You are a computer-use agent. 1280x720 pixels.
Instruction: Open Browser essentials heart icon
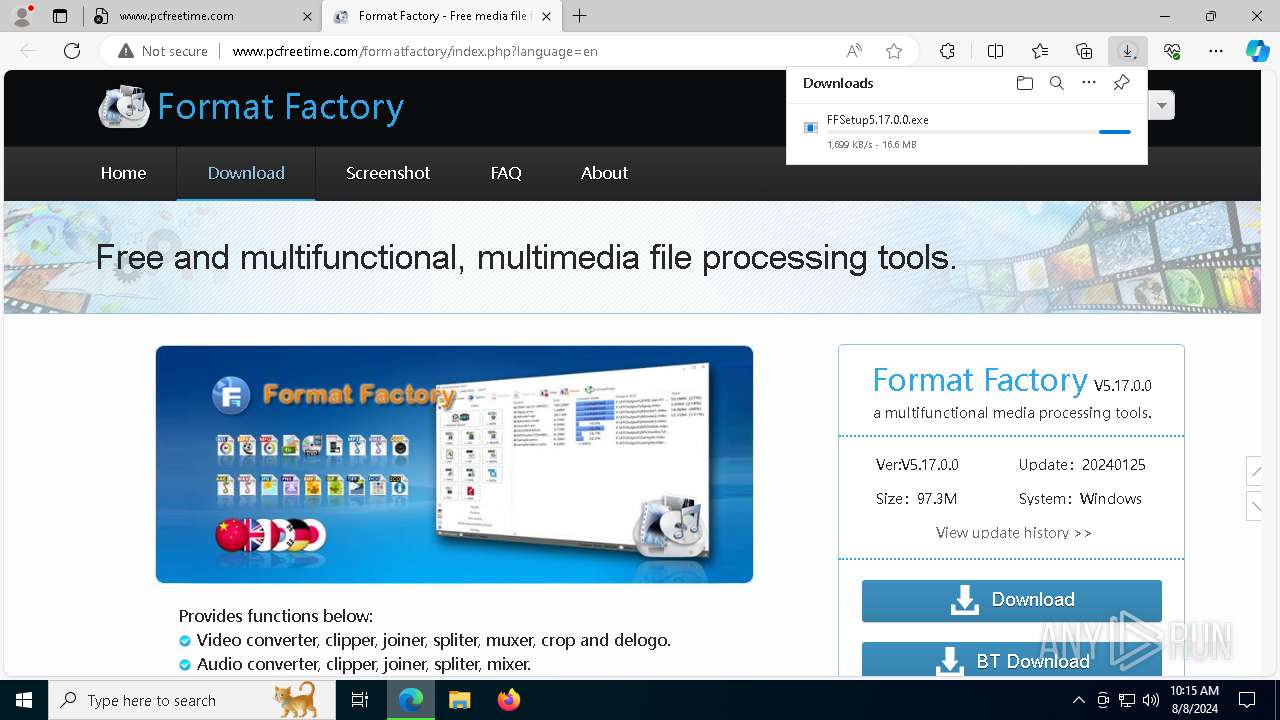[x=1172, y=51]
